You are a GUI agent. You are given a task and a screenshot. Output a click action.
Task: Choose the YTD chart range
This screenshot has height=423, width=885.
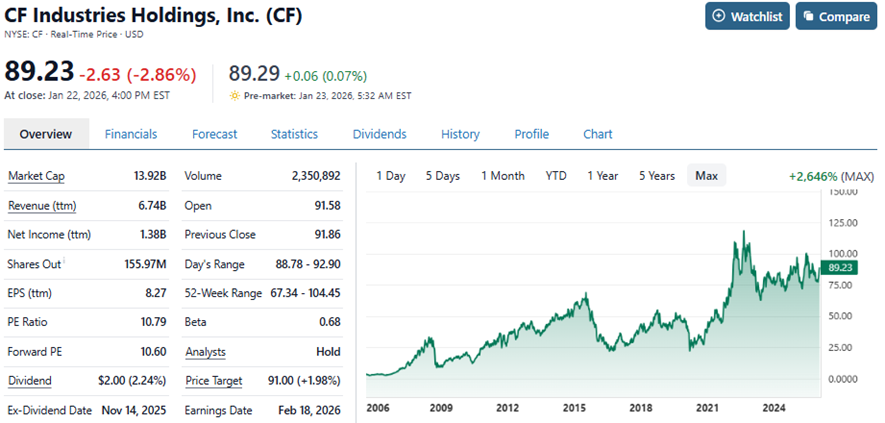click(x=556, y=176)
